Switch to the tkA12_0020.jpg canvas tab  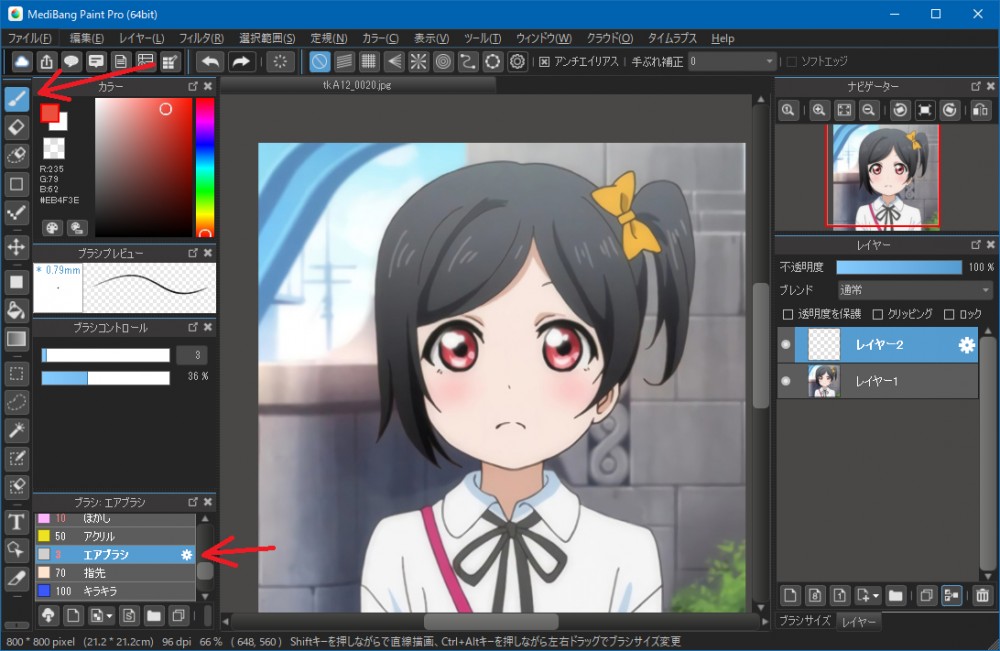pyautogui.click(x=357, y=85)
